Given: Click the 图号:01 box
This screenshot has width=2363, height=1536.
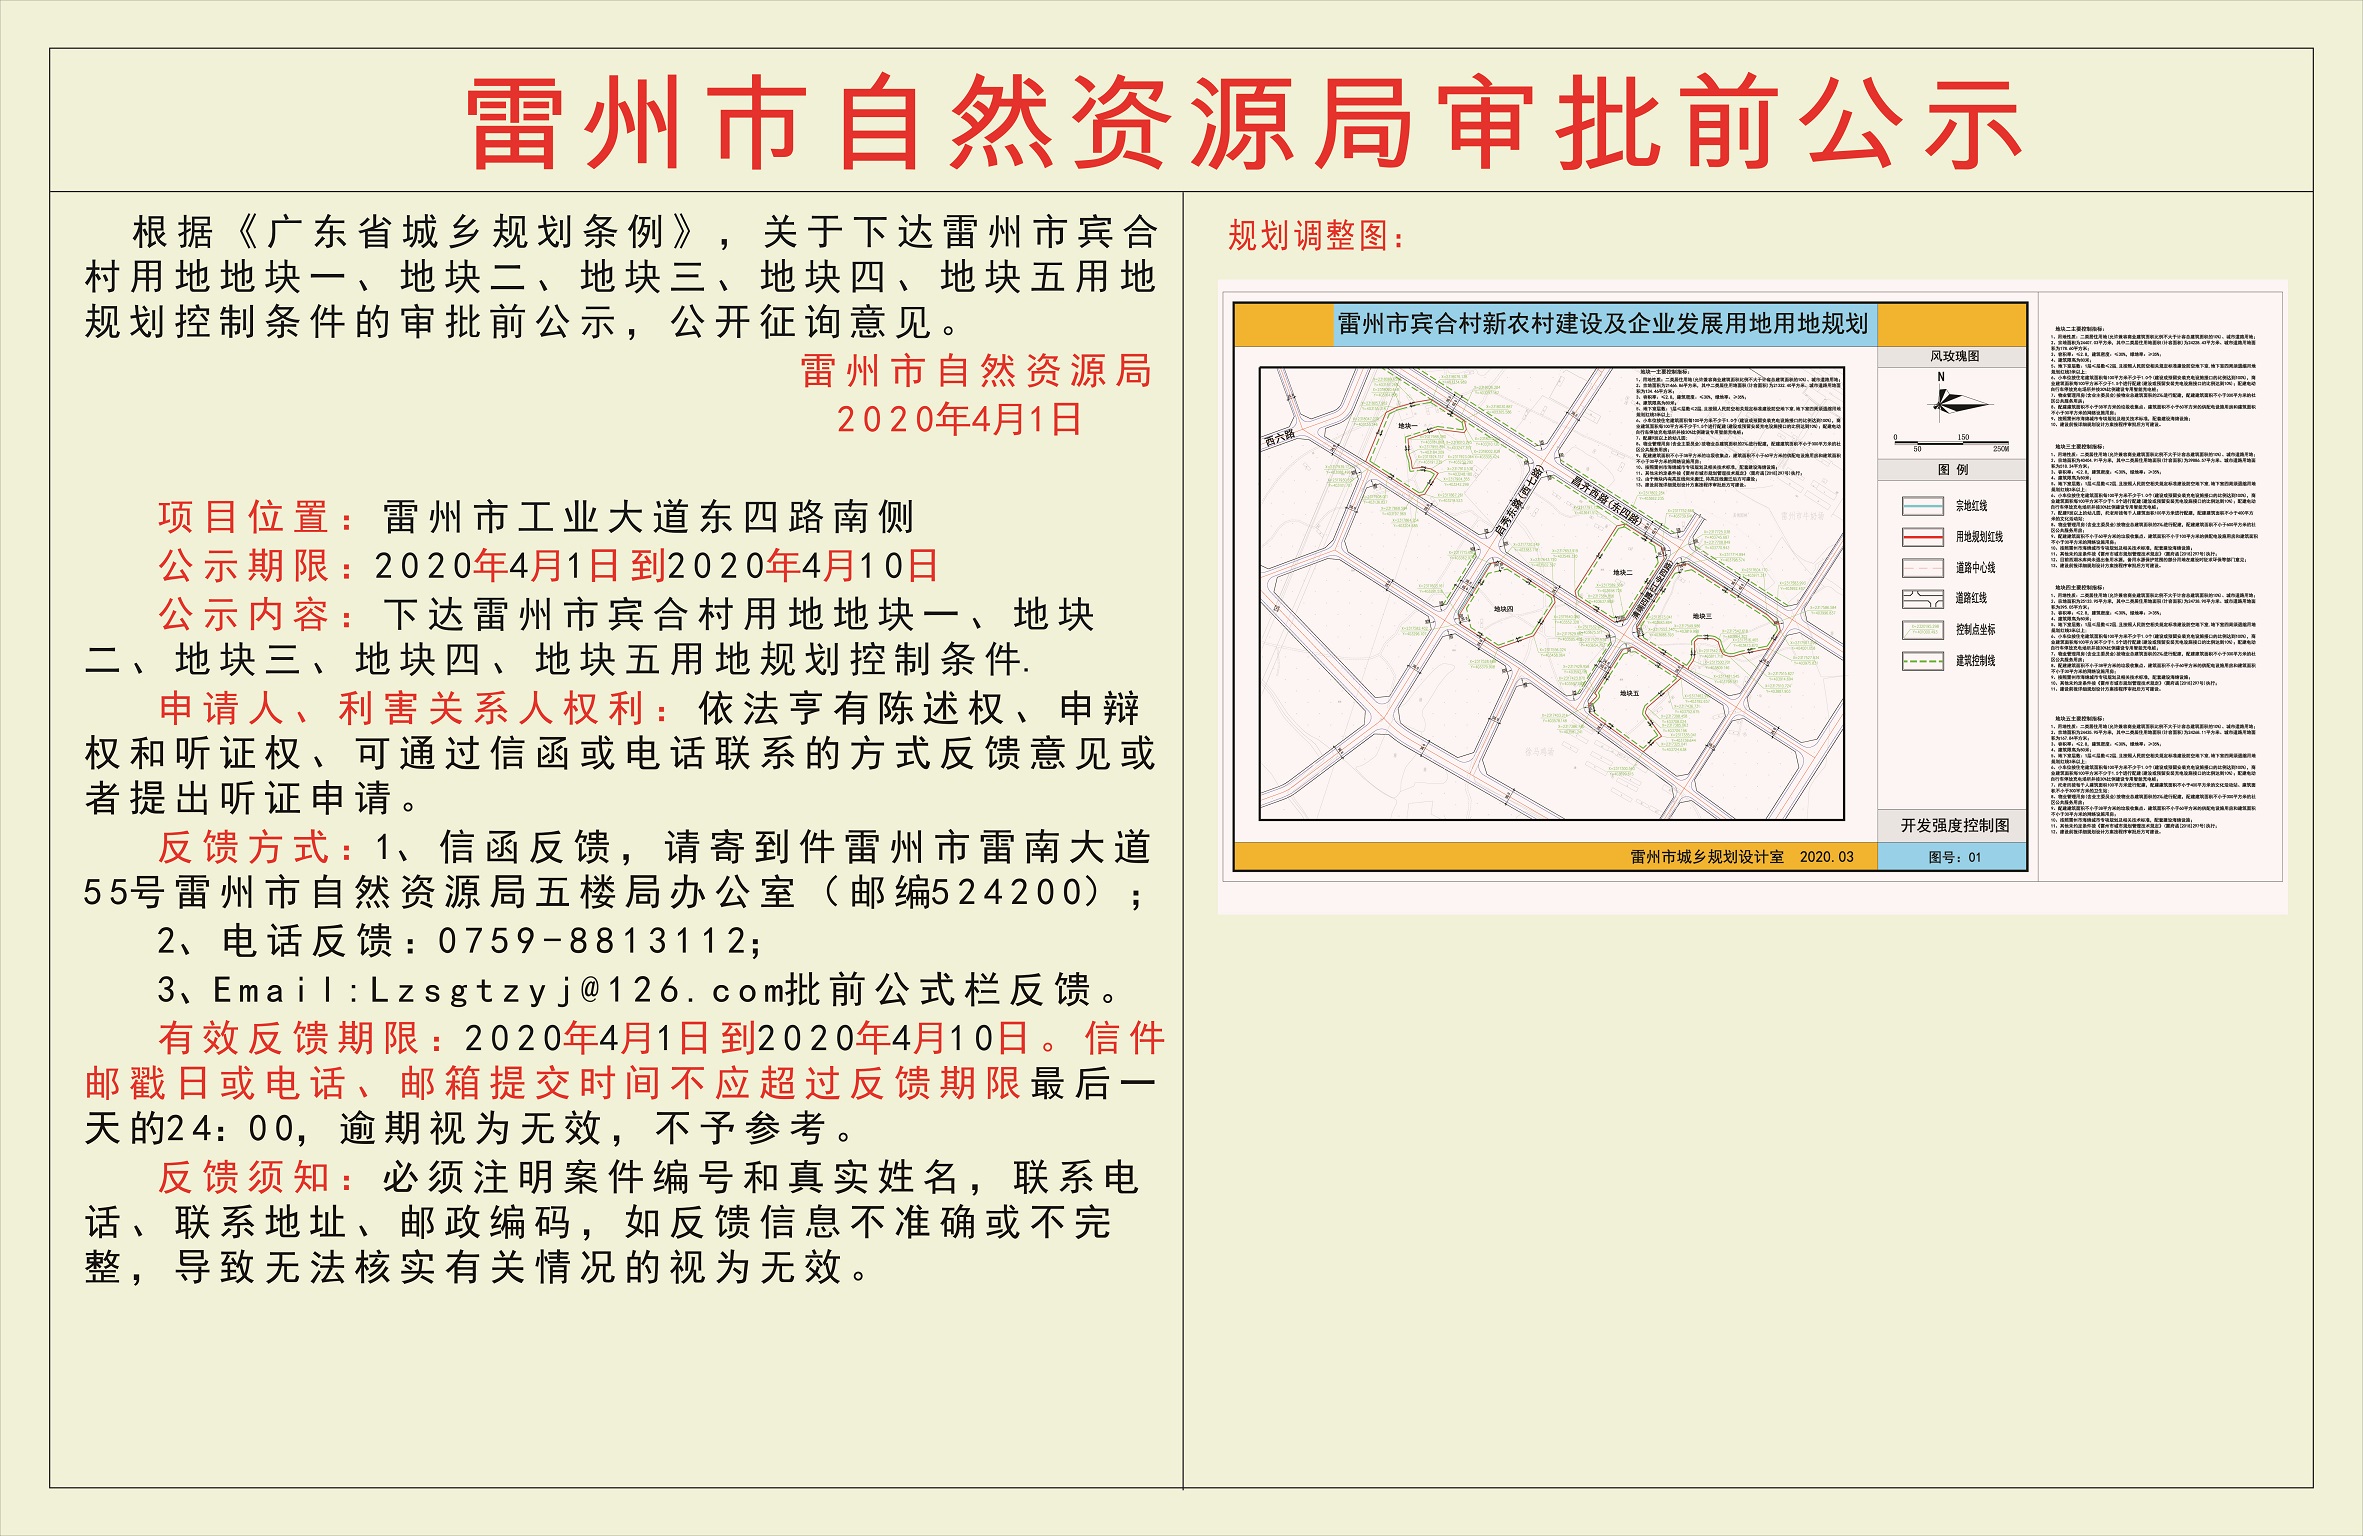Looking at the screenshot, I should (x=1954, y=857).
